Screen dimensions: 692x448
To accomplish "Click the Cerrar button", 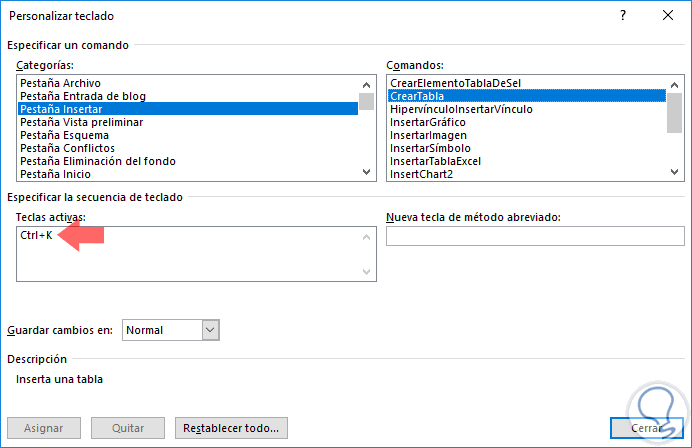I will (645, 428).
